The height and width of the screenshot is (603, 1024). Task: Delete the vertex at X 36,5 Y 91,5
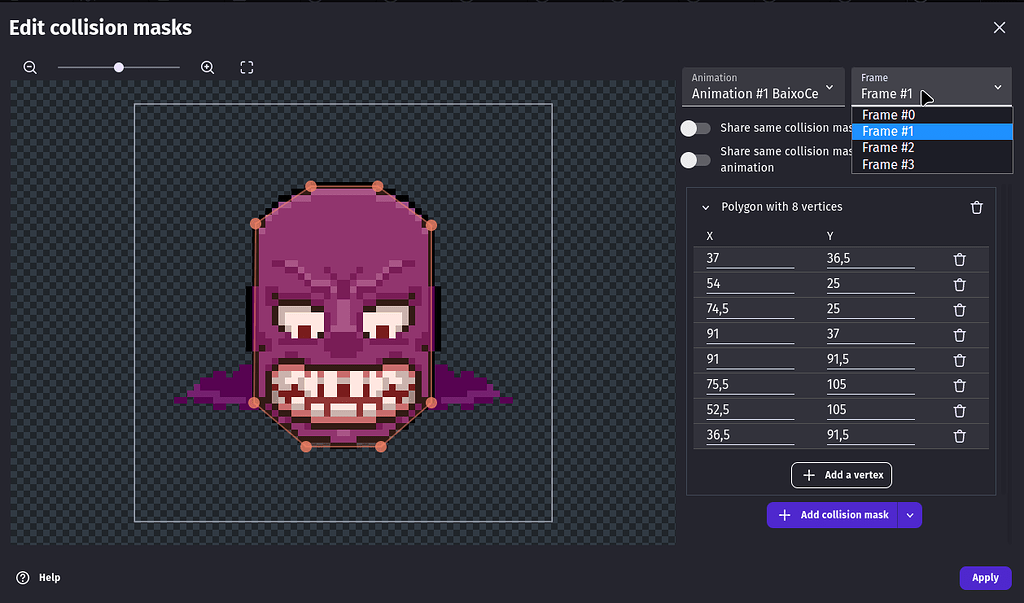tap(959, 435)
